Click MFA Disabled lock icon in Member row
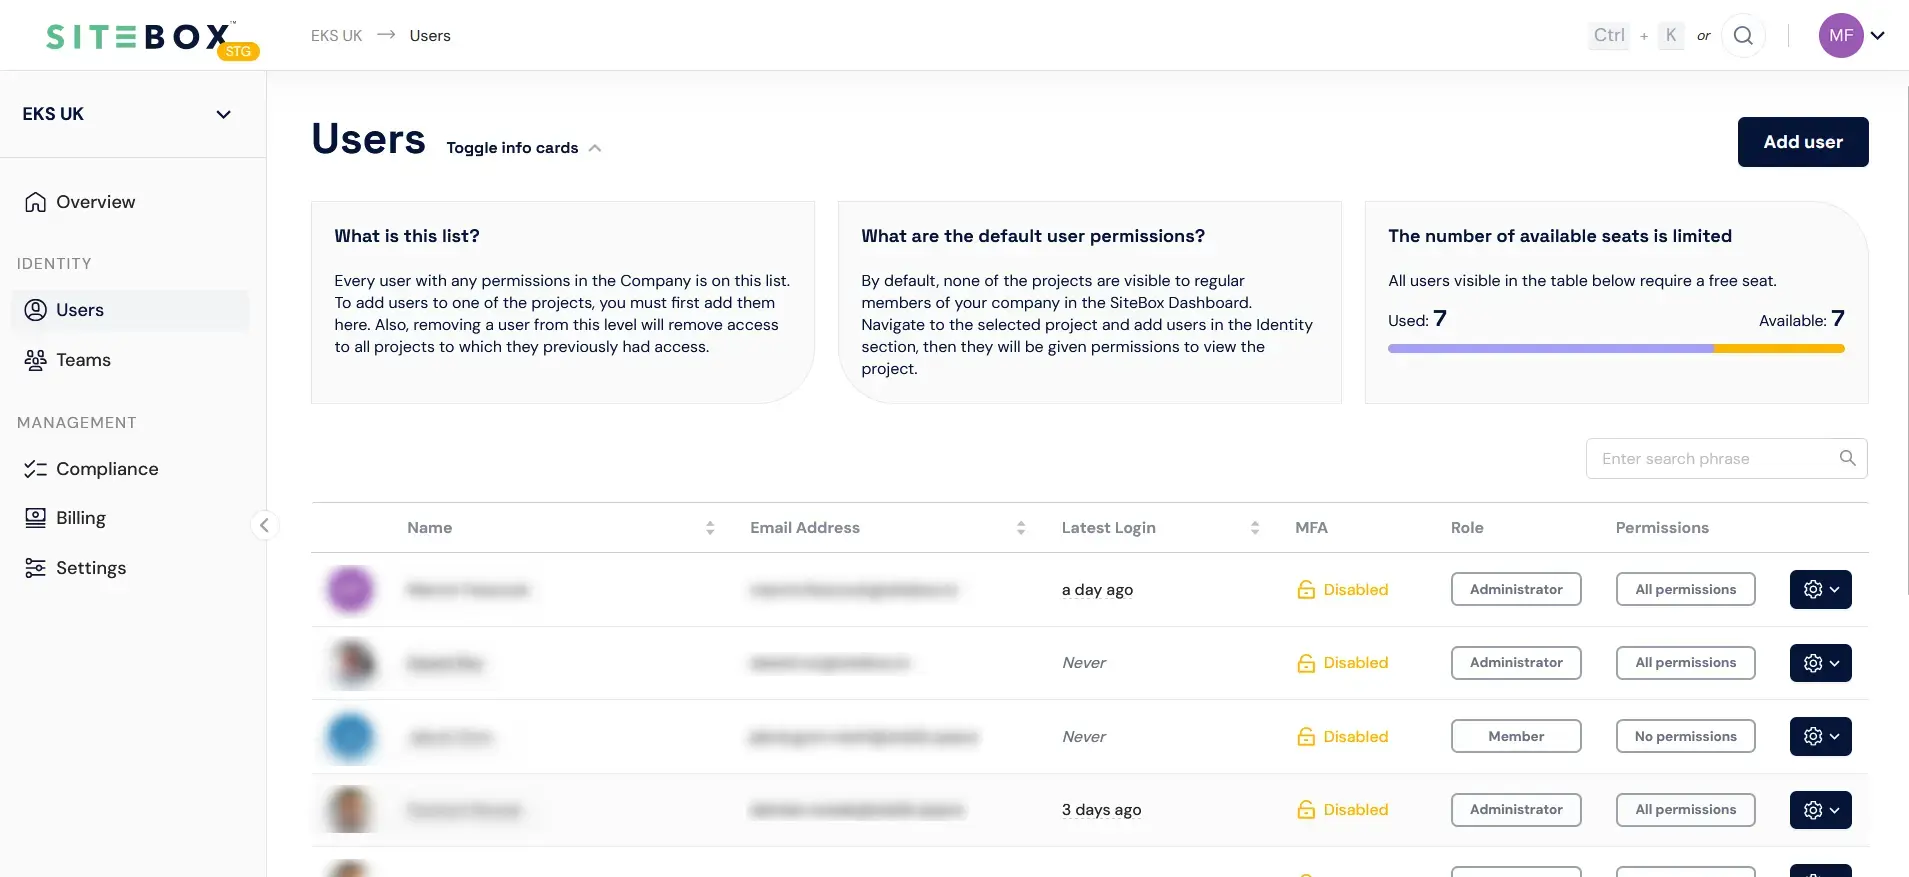This screenshot has width=1909, height=877. (x=1306, y=737)
